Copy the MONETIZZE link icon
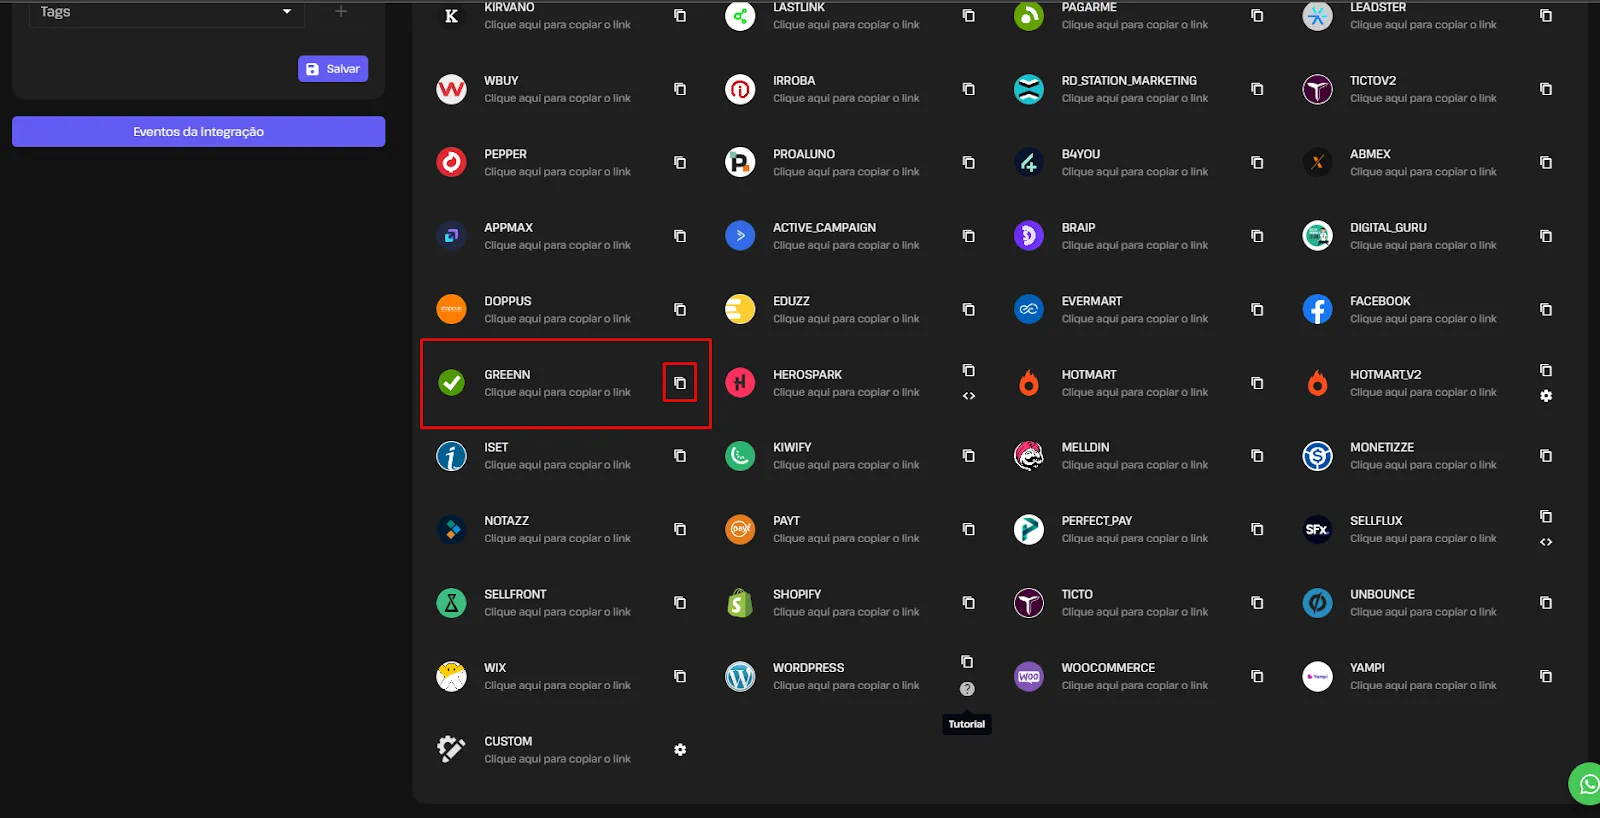 click(x=1546, y=456)
